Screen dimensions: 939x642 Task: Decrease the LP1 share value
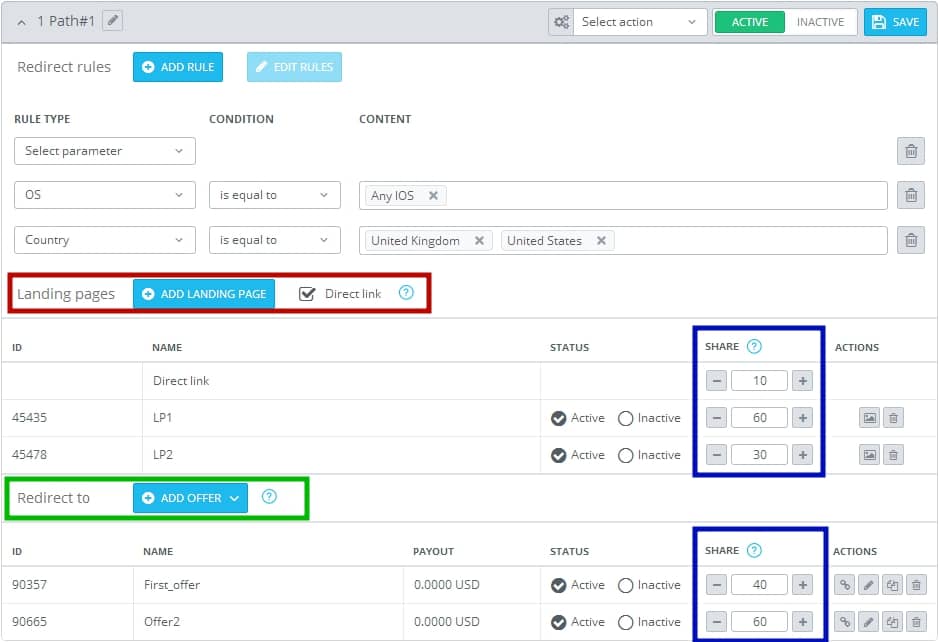(x=716, y=418)
